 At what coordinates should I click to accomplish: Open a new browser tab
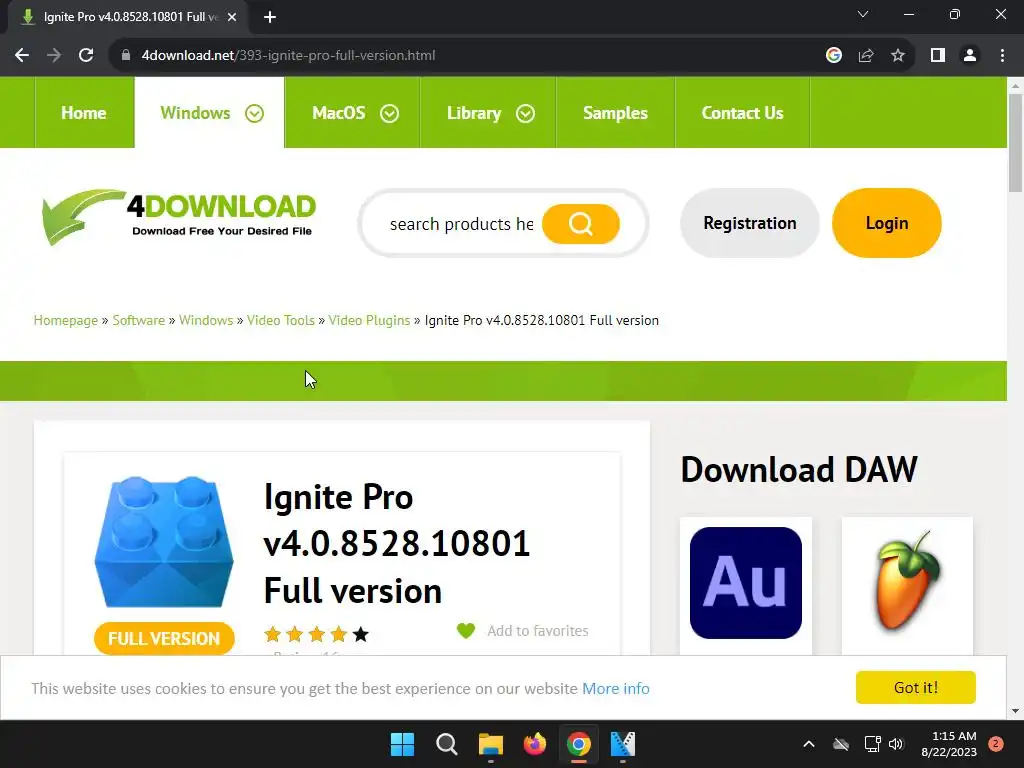270,17
